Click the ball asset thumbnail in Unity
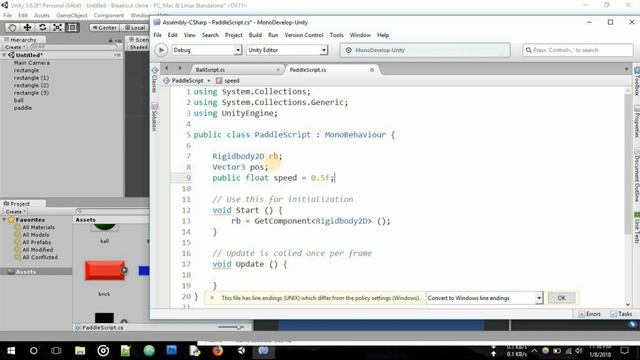Image resolution: width=640 pixels, height=360 pixels. click(x=104, y=228)
